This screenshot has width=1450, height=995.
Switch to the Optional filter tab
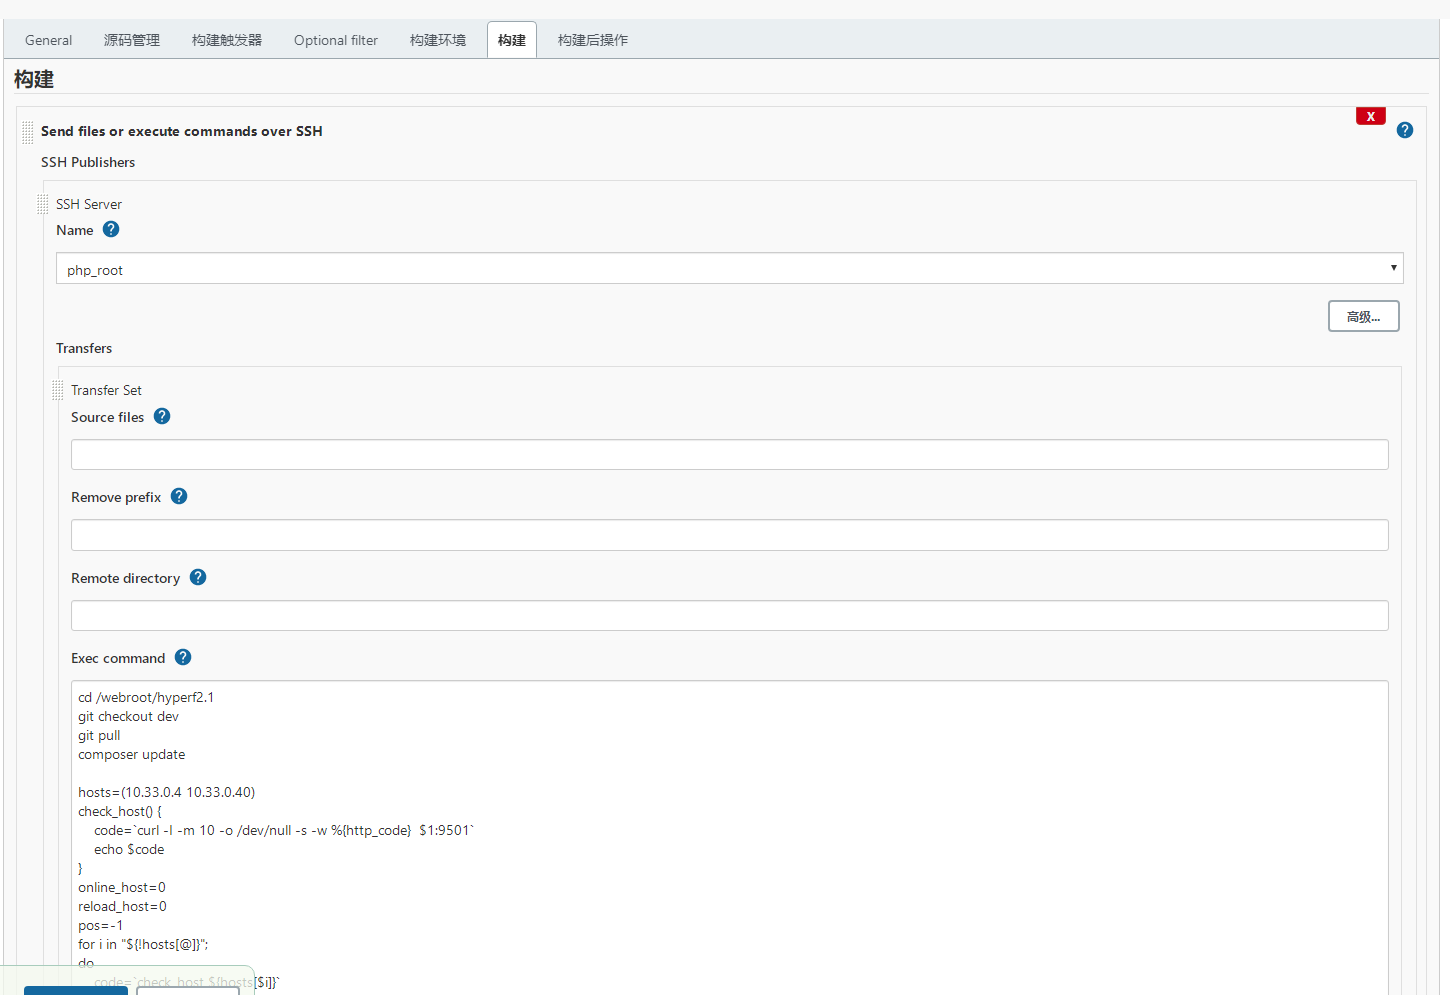pyautogui.click(x=335, y=39)
